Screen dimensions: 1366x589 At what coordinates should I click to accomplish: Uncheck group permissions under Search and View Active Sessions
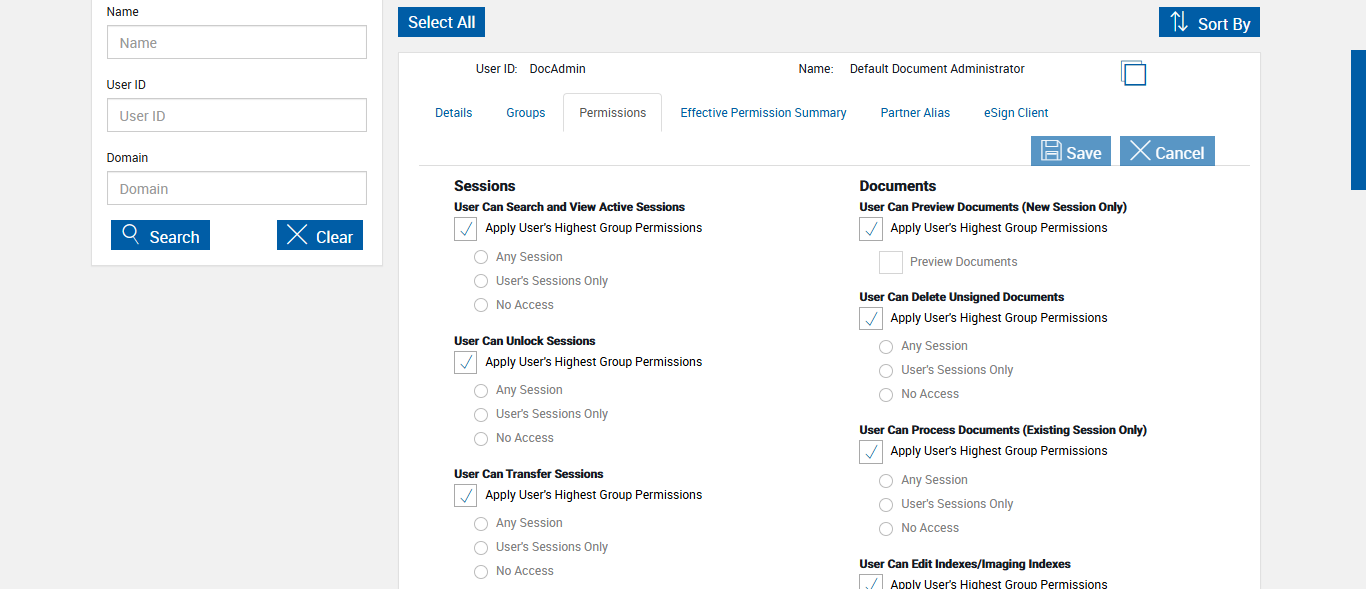465,229
